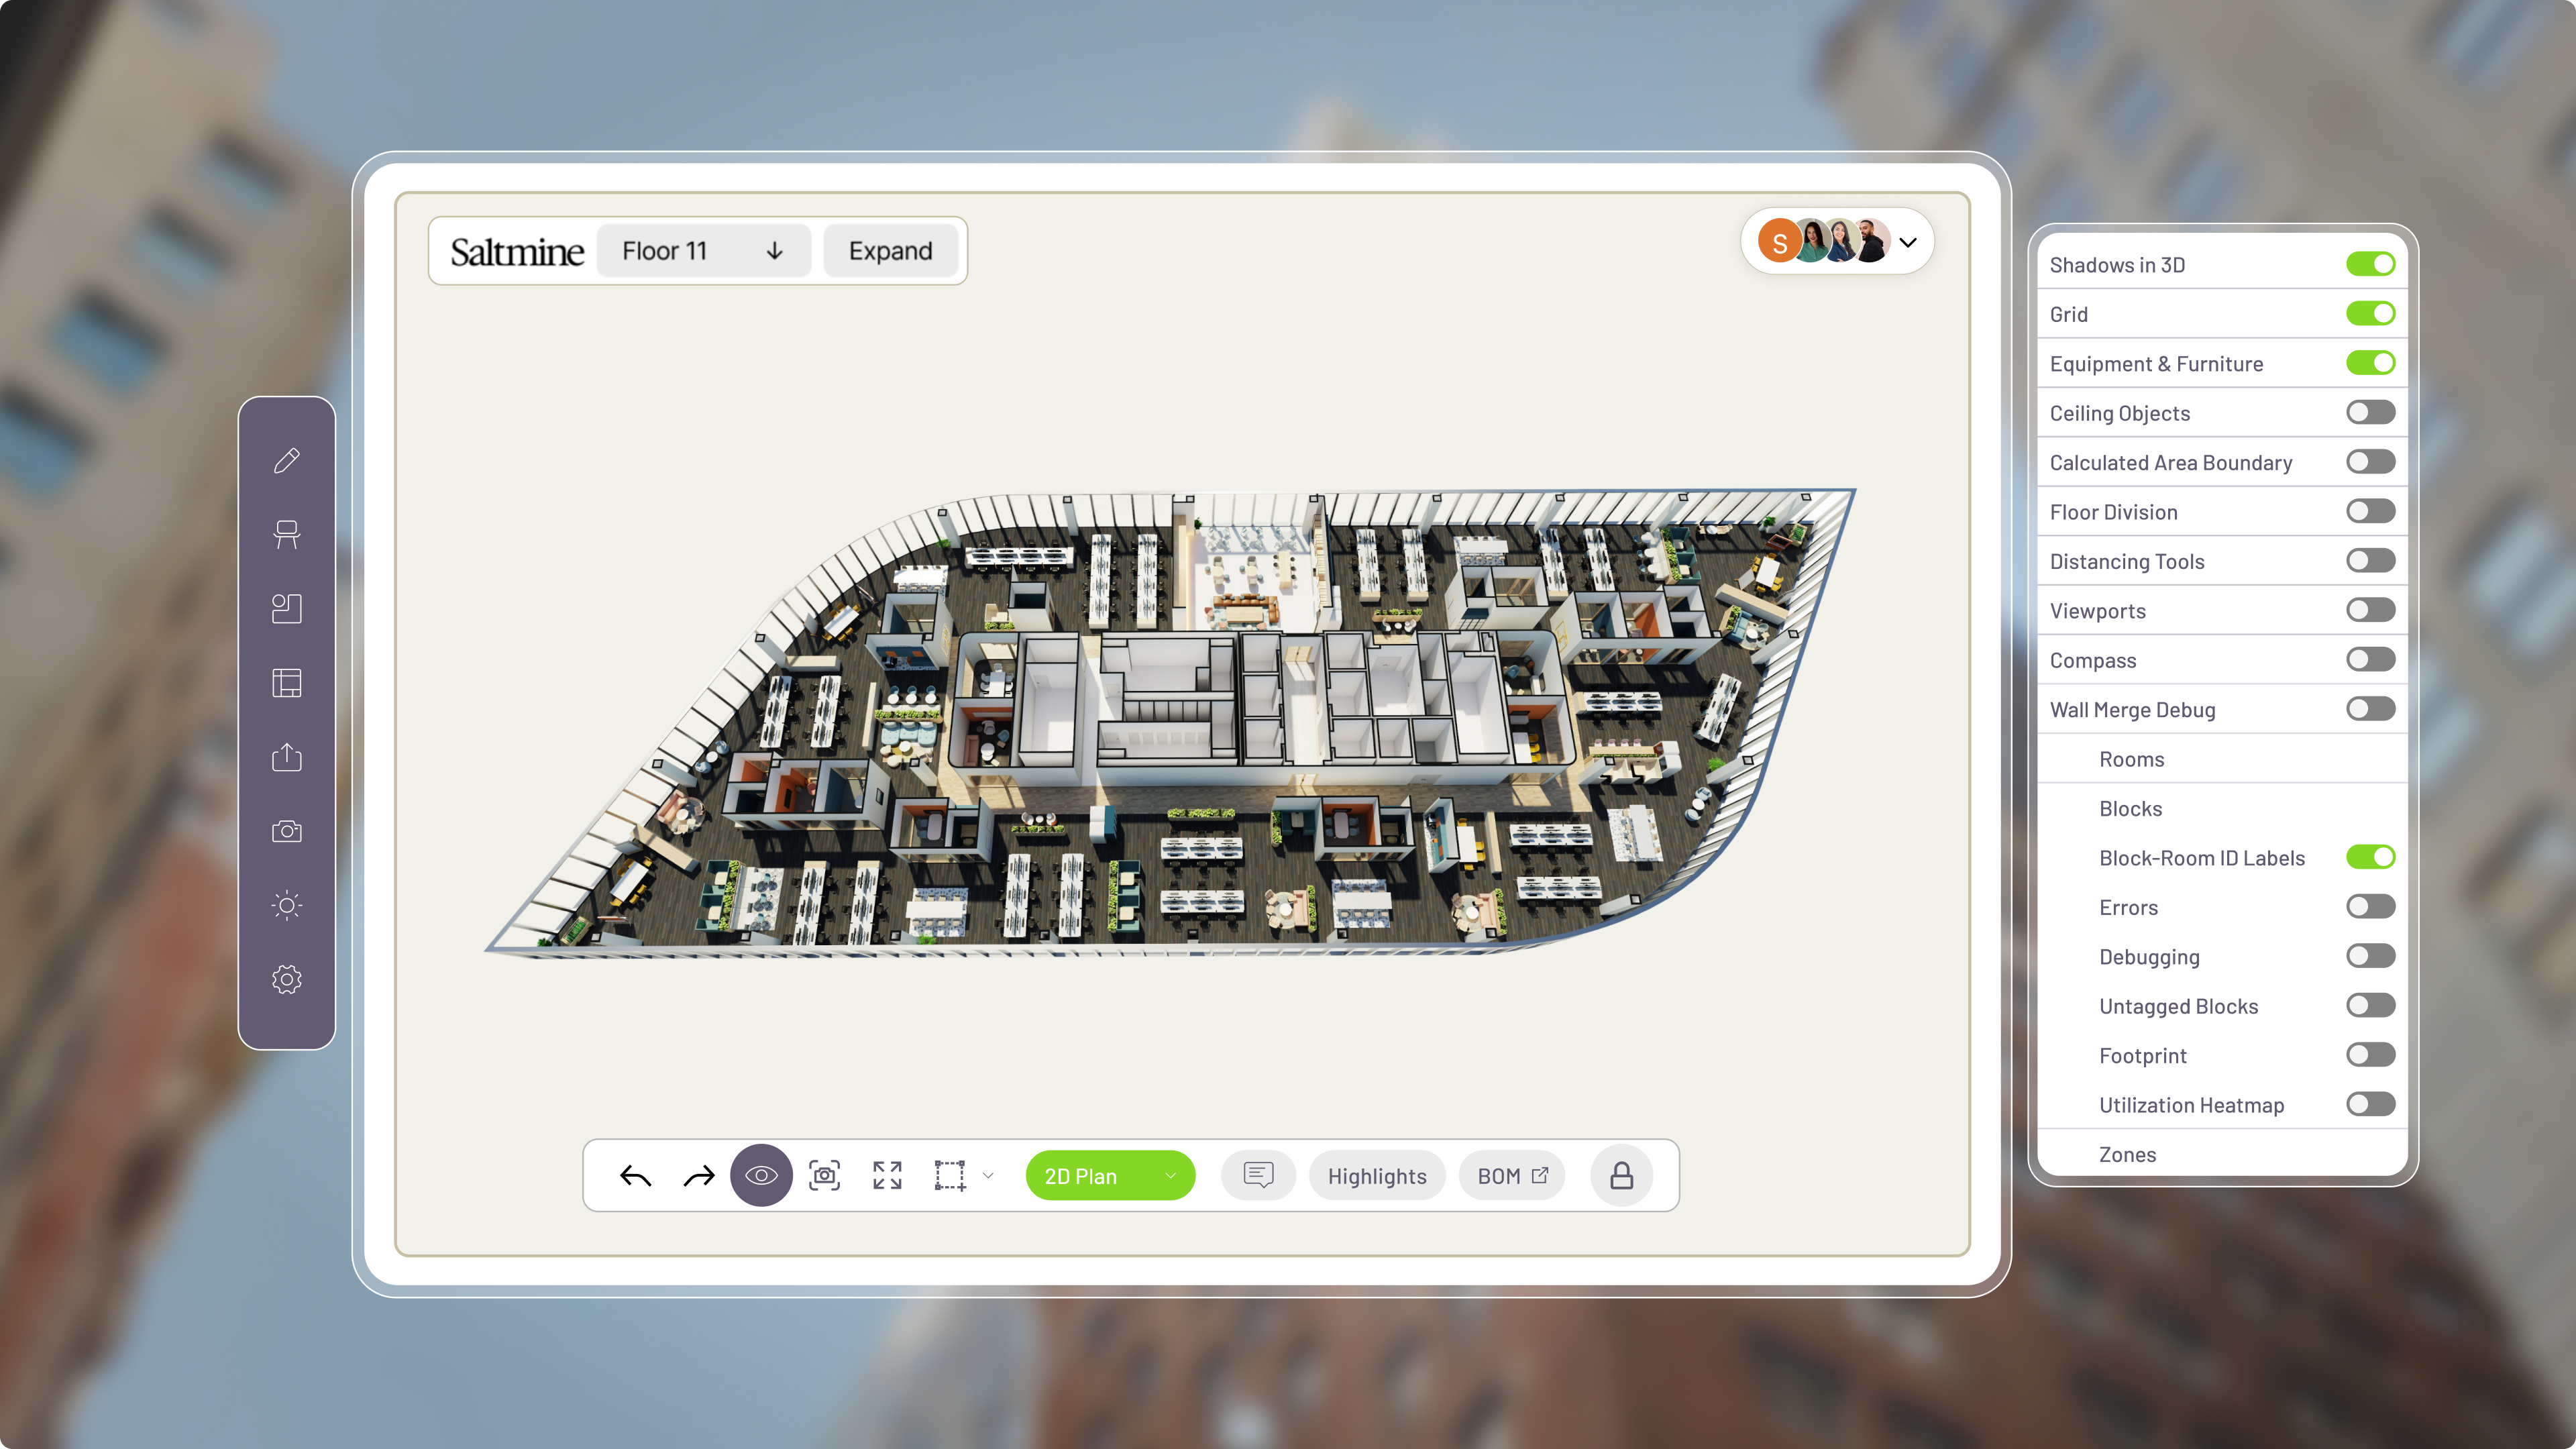Select the marquee selection tool icon
The width and height of the screenshot is (2576, 1449).
950,1175
